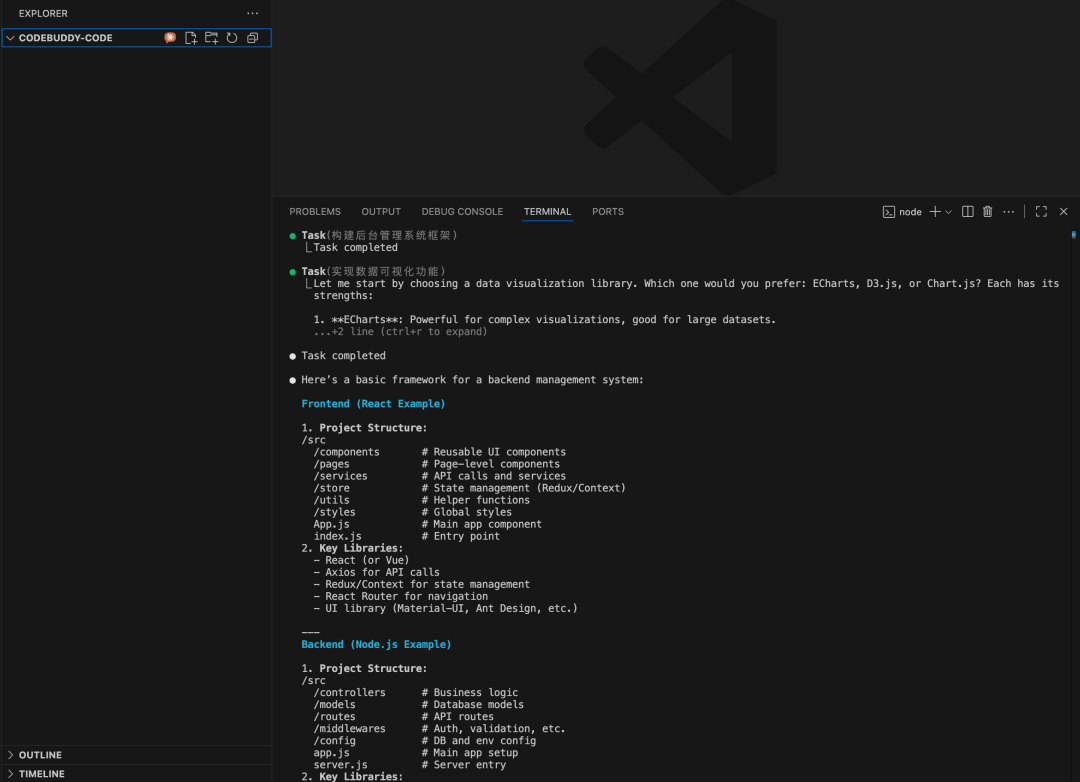The width and height of the screenshot is (1080, 782).
Task: Open terminal panel more actions menu
Action: [1008, 212]
